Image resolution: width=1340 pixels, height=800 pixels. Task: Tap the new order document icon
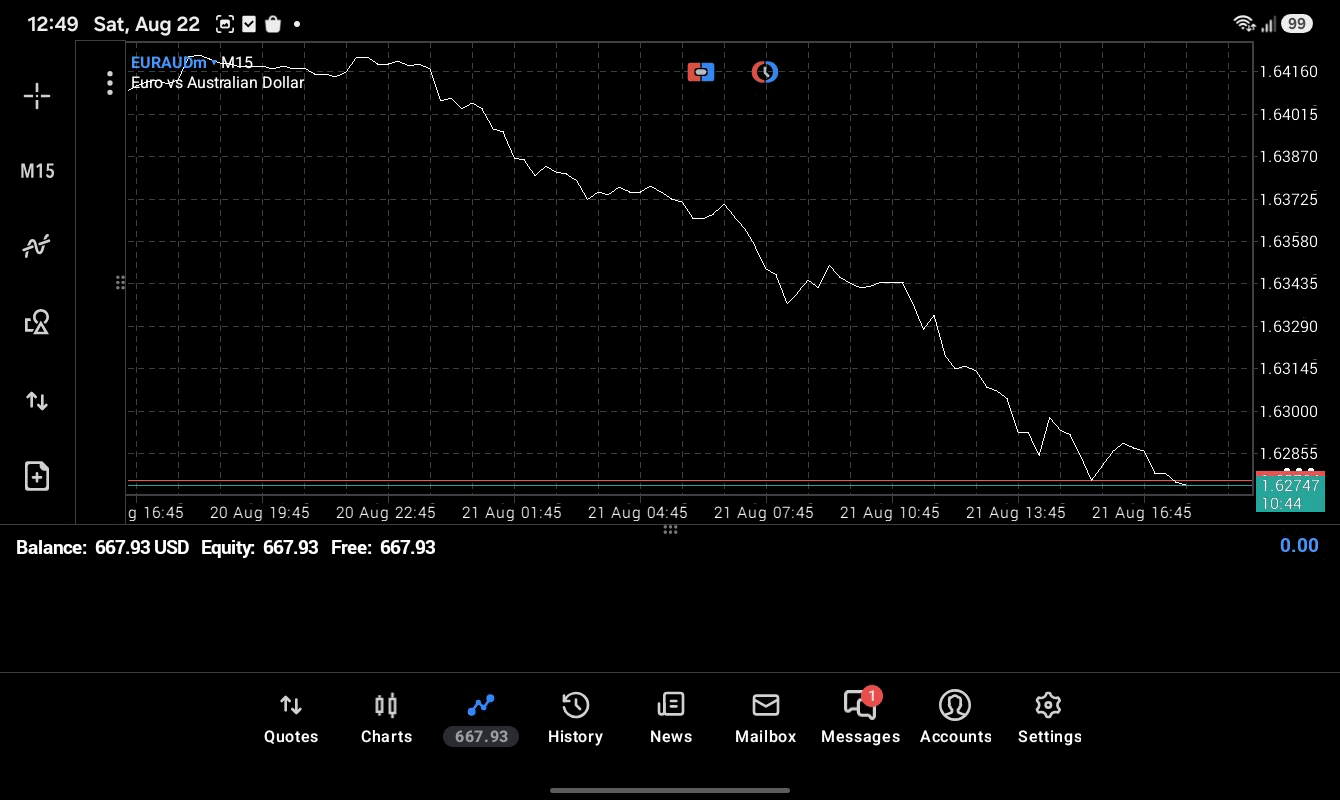[x=37, y=476]
